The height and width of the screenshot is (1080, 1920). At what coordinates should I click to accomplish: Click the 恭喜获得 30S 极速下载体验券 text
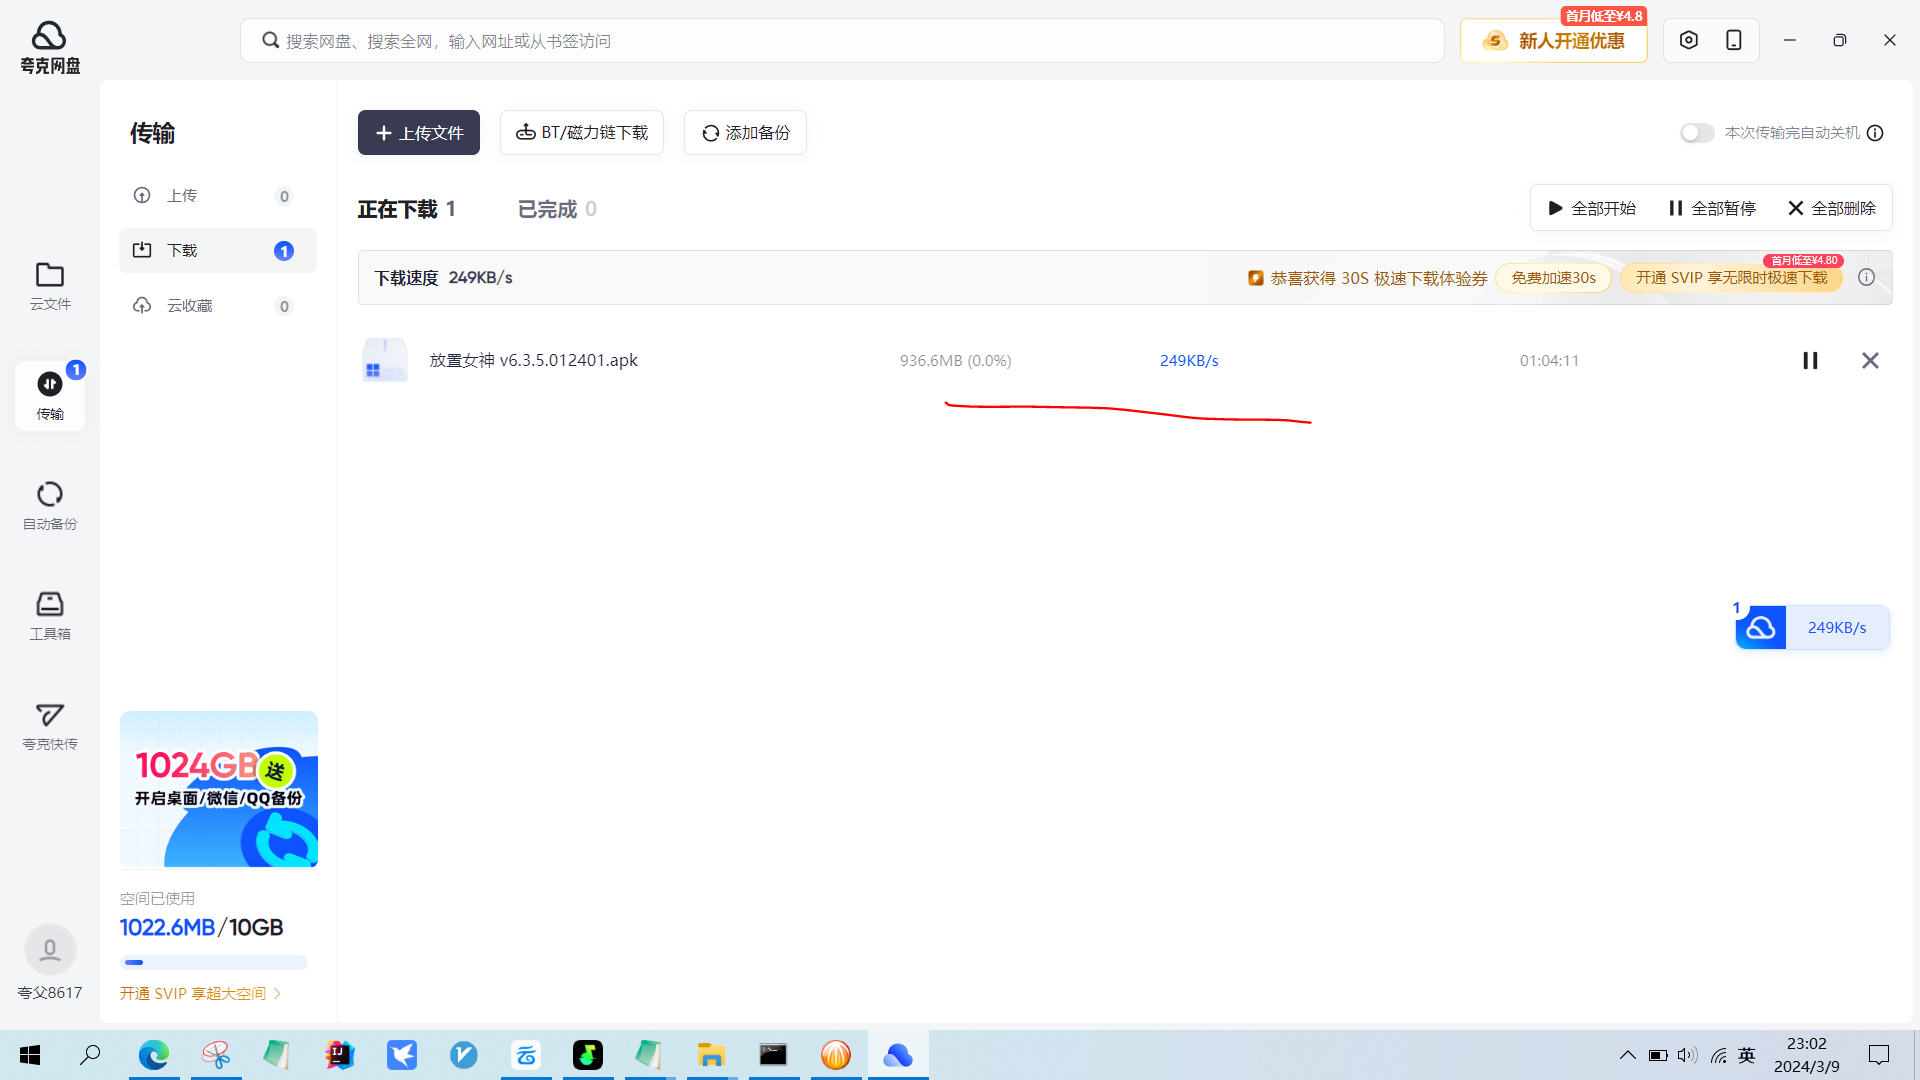point(1379,278)
